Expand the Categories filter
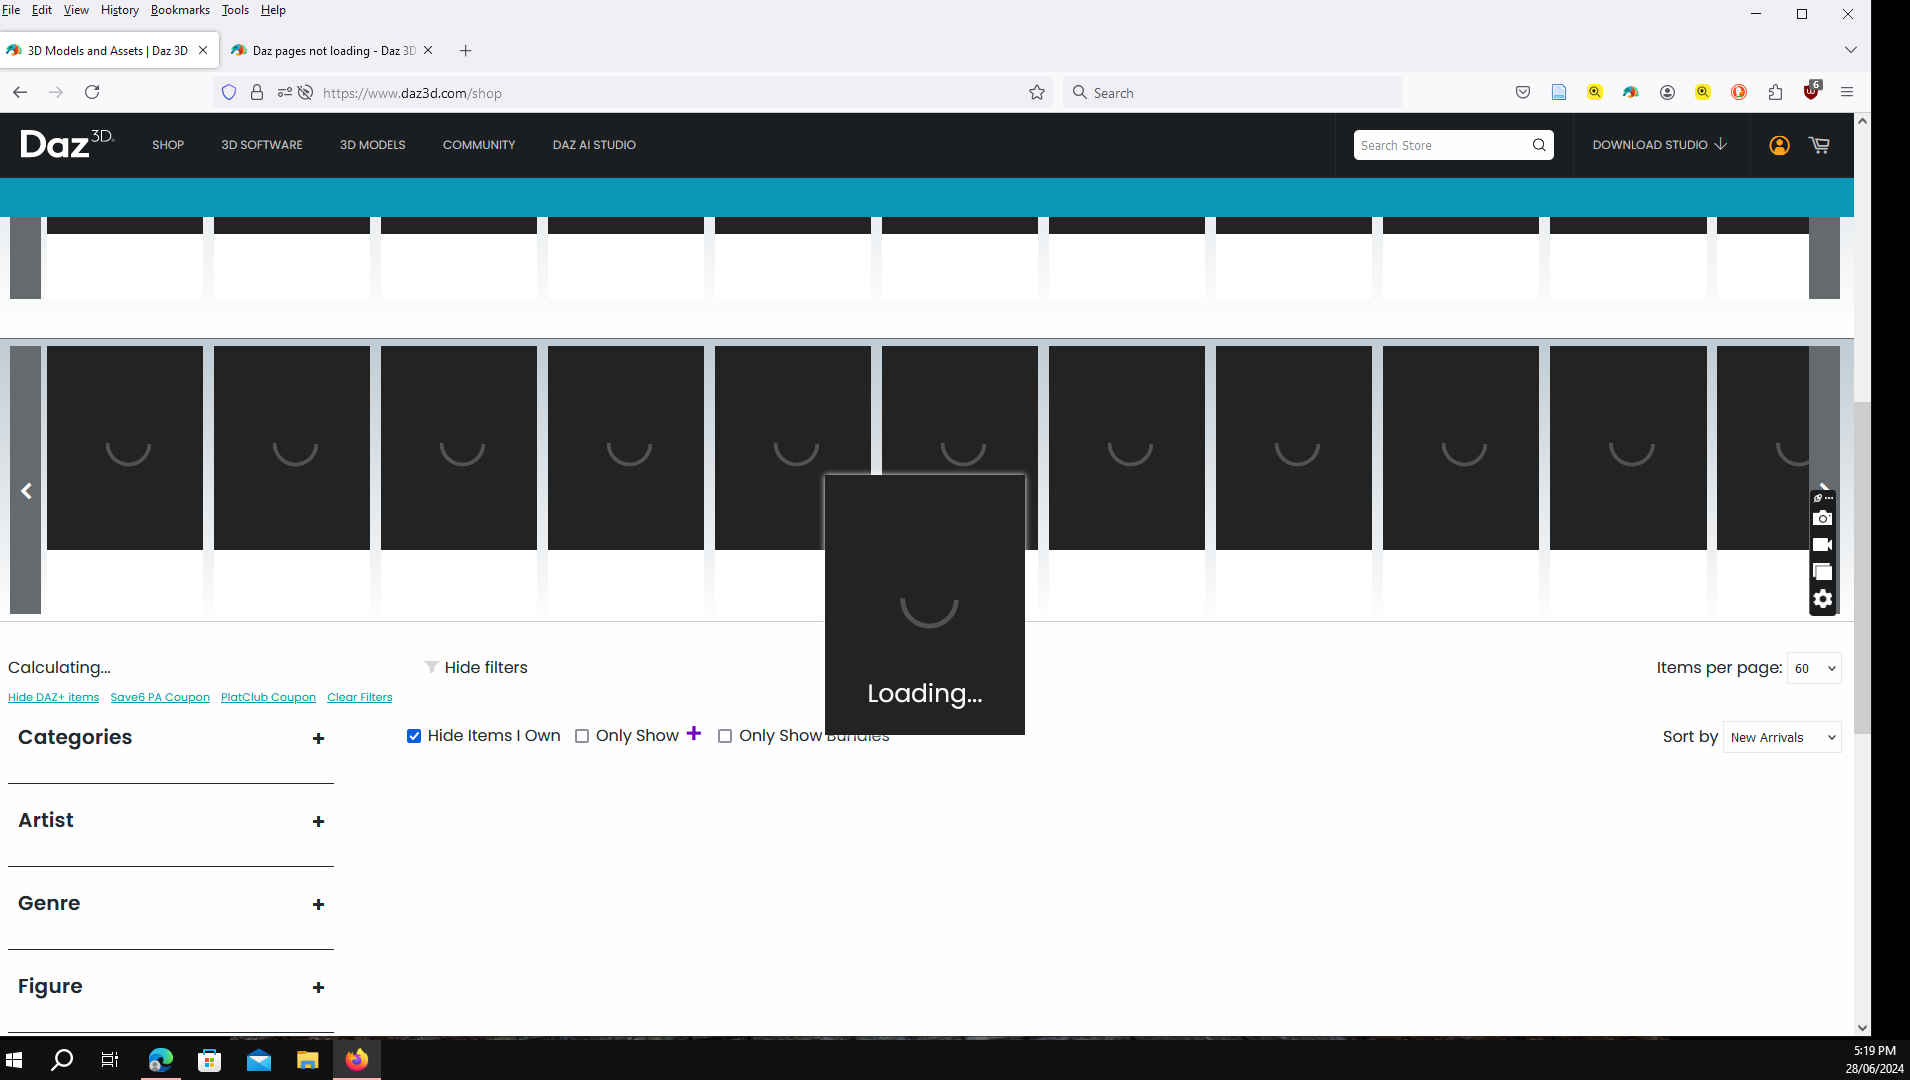 318,738
